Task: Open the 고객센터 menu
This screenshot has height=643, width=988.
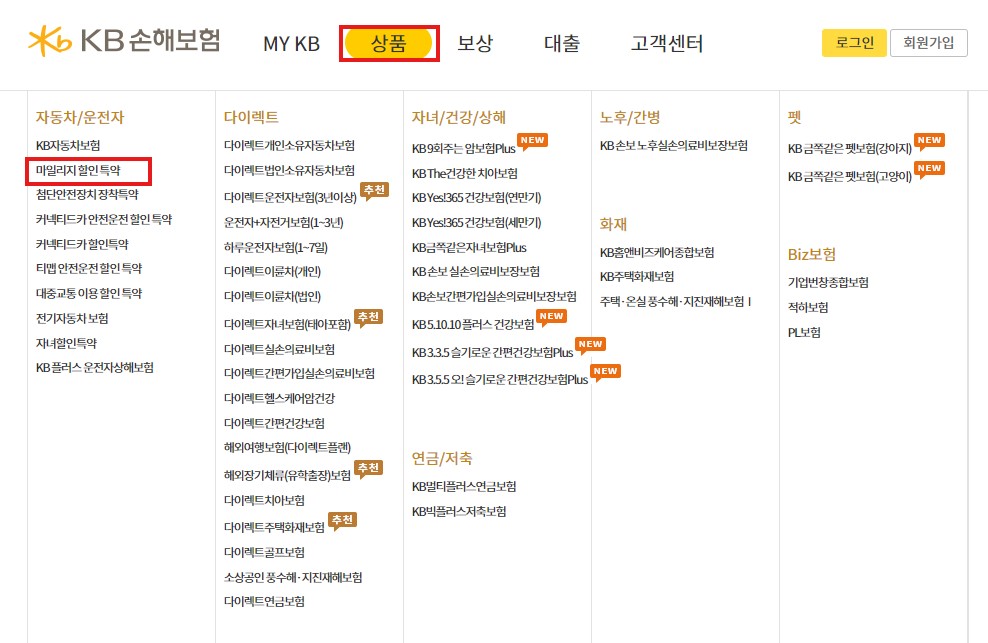Action: pos(667,44)
